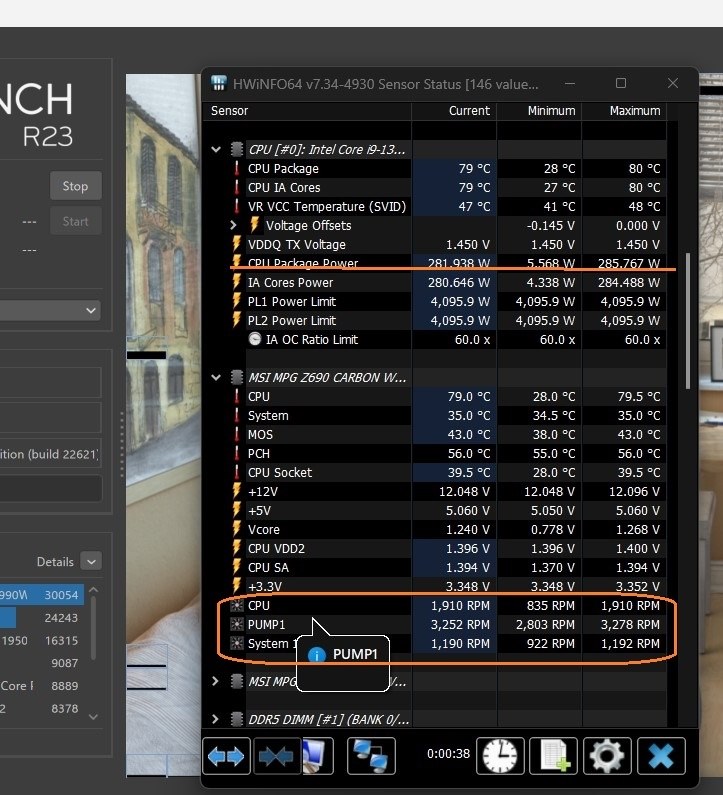Click the greyed Start button in Cinebench
The height and width of the screenshot is (795, 723).
point(76,221)
